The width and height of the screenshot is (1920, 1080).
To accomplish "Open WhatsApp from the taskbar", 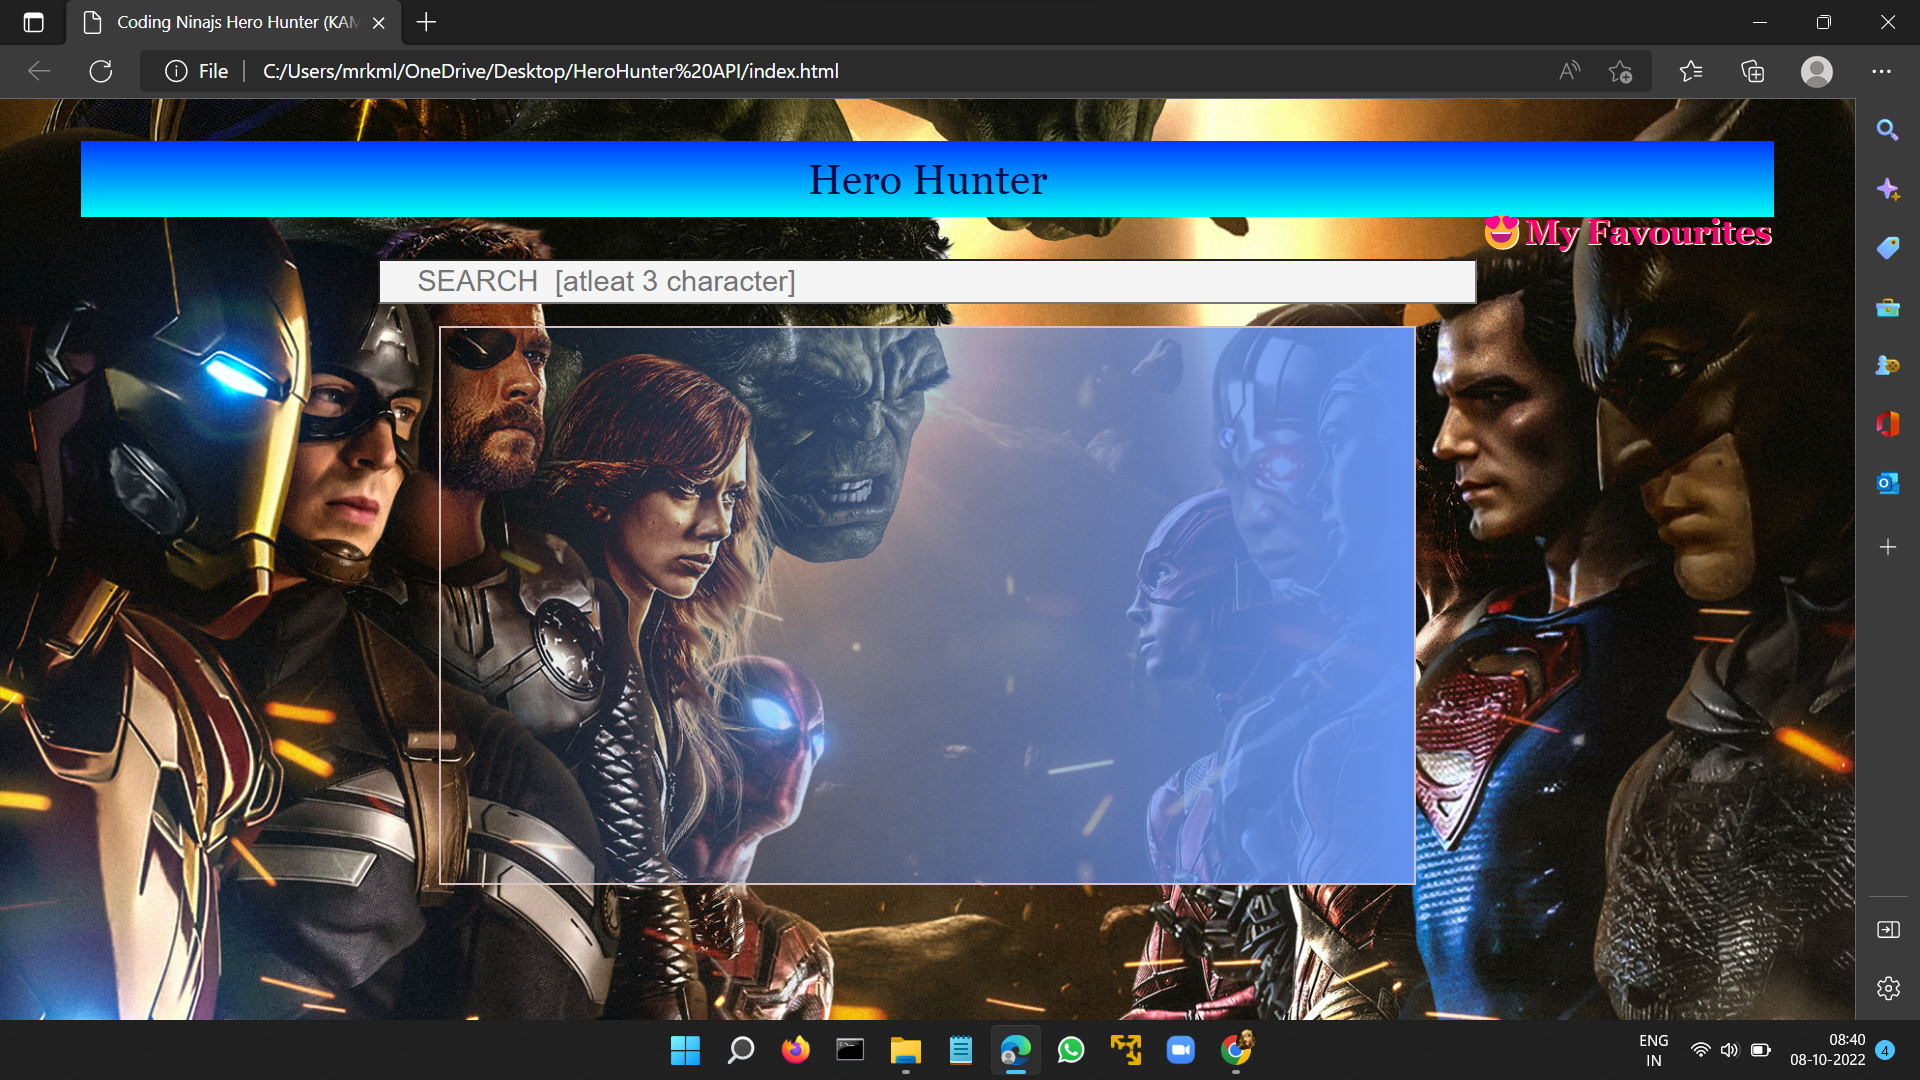I will tap(1071, 1050).
